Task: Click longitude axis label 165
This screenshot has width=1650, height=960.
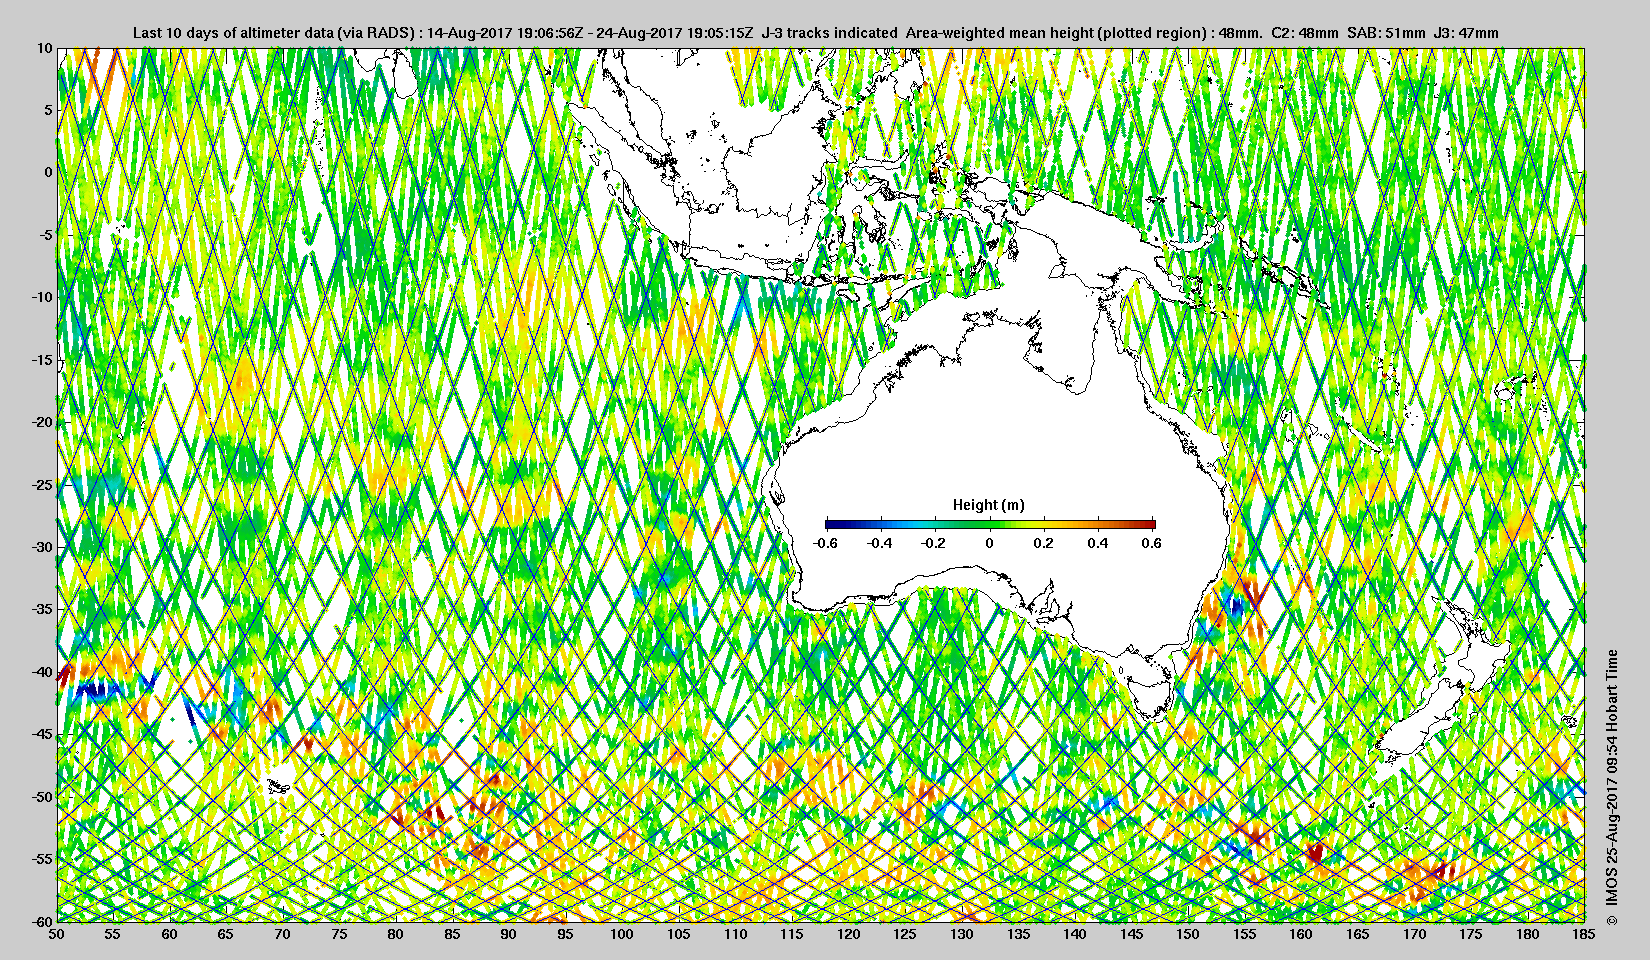Action: [1358, 934]
